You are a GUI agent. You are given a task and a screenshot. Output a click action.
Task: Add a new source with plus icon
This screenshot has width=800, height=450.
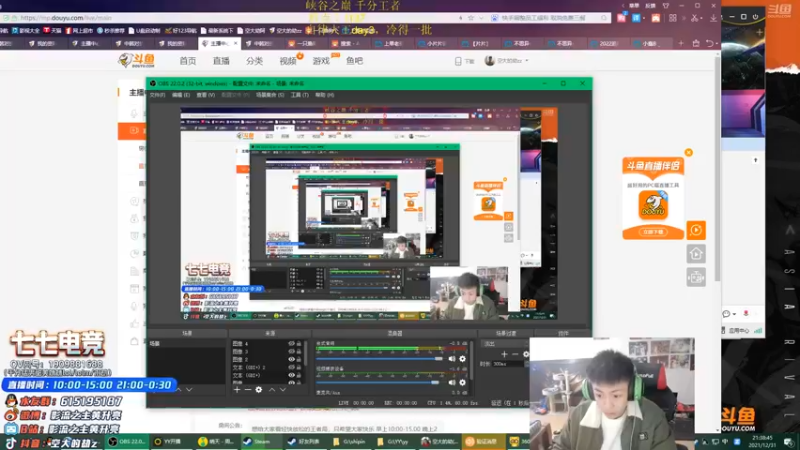pyautogui.click(x=237, y=390)
